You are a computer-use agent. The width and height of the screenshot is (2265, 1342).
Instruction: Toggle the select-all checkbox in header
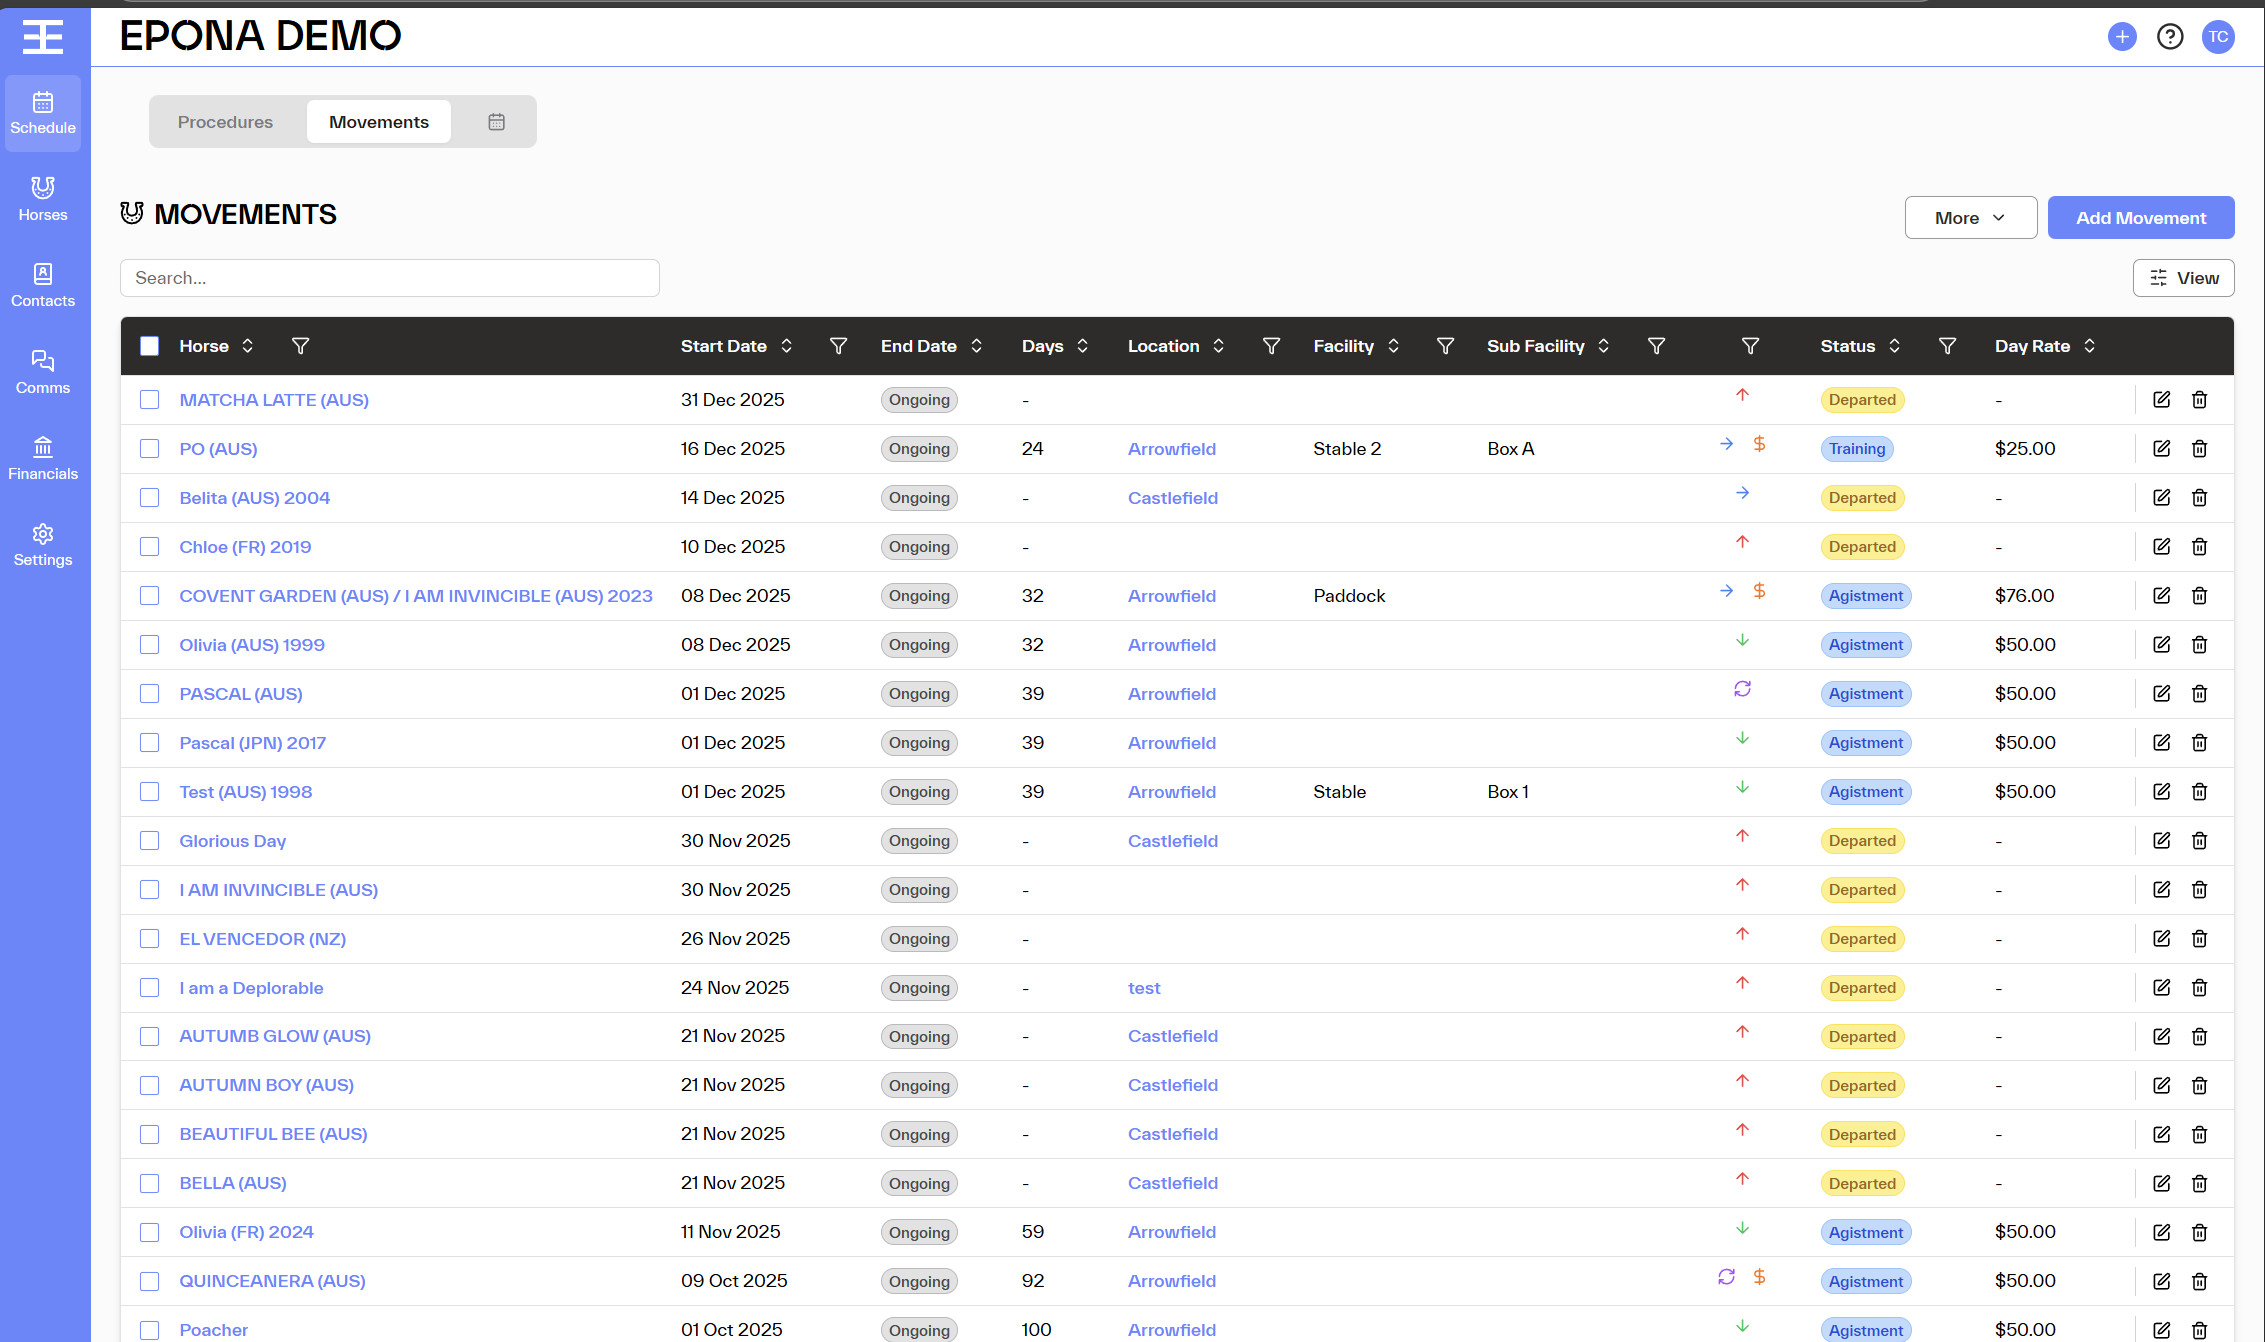click(150, 346)
